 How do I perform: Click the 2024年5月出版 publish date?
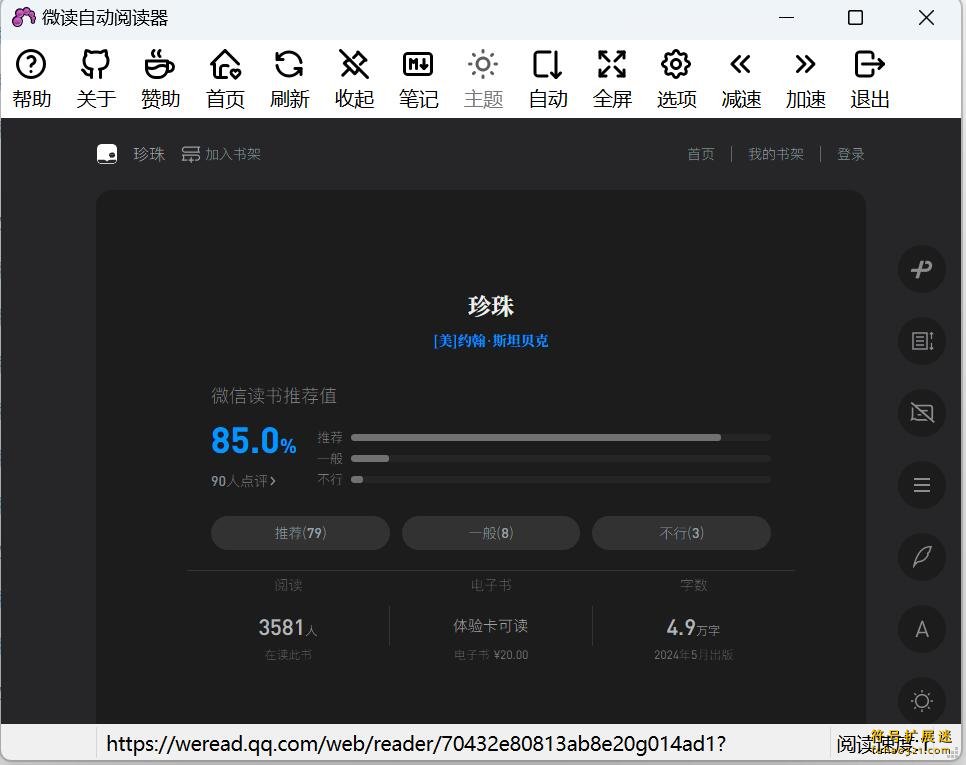click(693, 655)
